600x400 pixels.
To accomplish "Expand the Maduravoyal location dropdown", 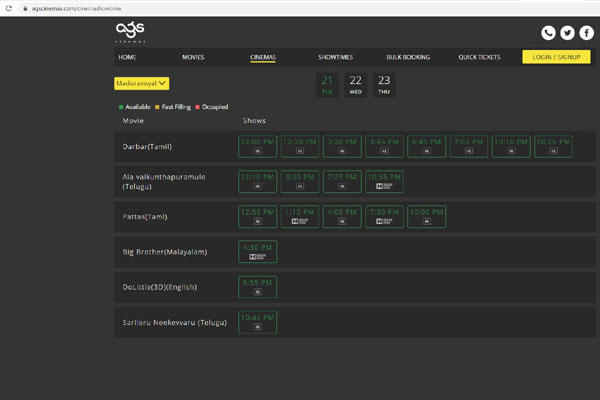I will click(x=142, y=83).
